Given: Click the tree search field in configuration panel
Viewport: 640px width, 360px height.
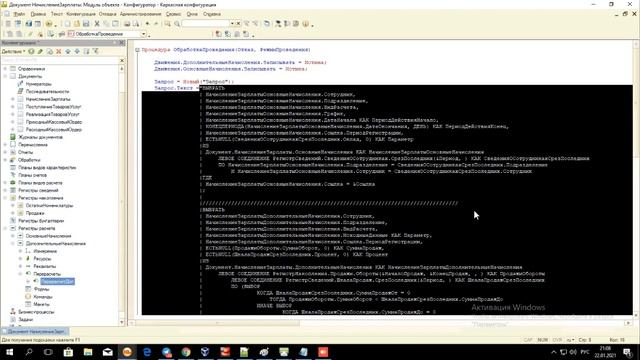Looking at the screenshot, I should 60,60.
